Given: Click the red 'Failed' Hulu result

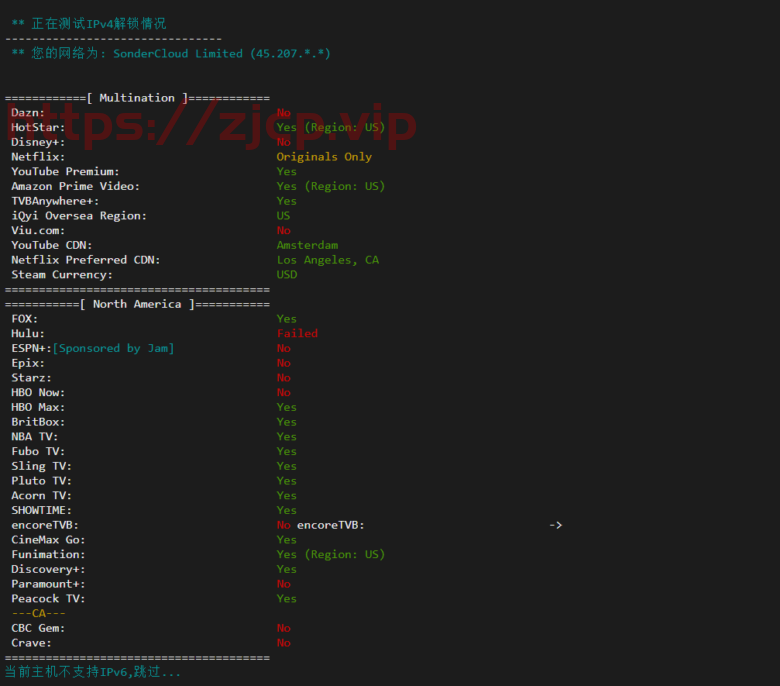Looking at the screenshot, I should 297,333.
